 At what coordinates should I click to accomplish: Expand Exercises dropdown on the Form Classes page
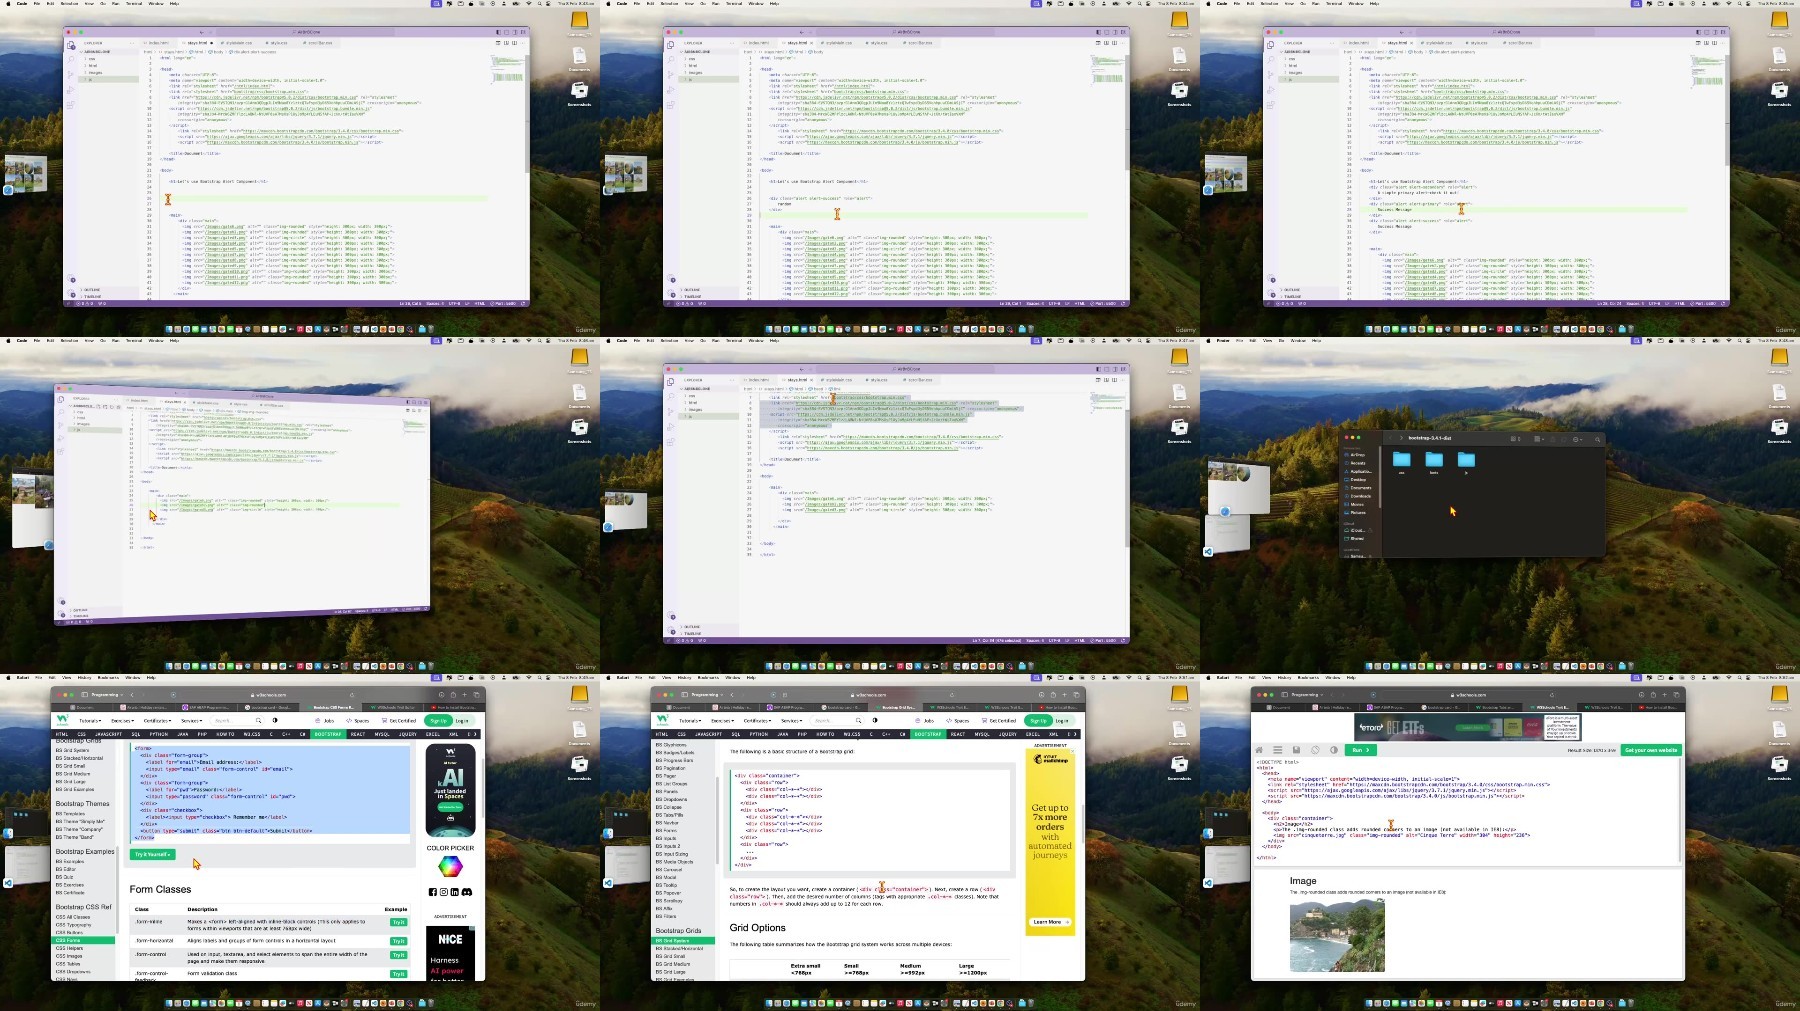click(x=122, y=721)
